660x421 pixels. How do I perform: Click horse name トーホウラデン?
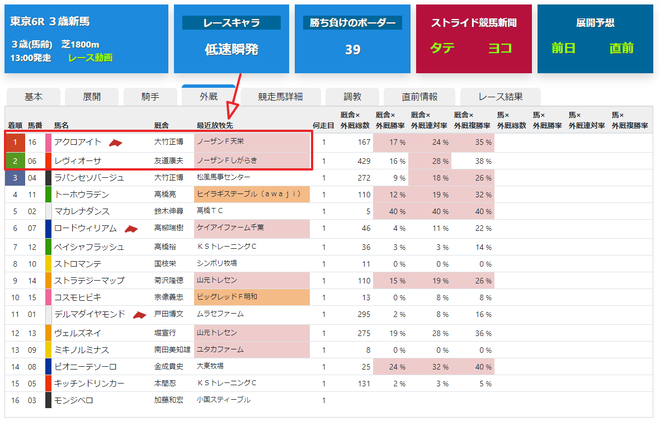[82, 195]
